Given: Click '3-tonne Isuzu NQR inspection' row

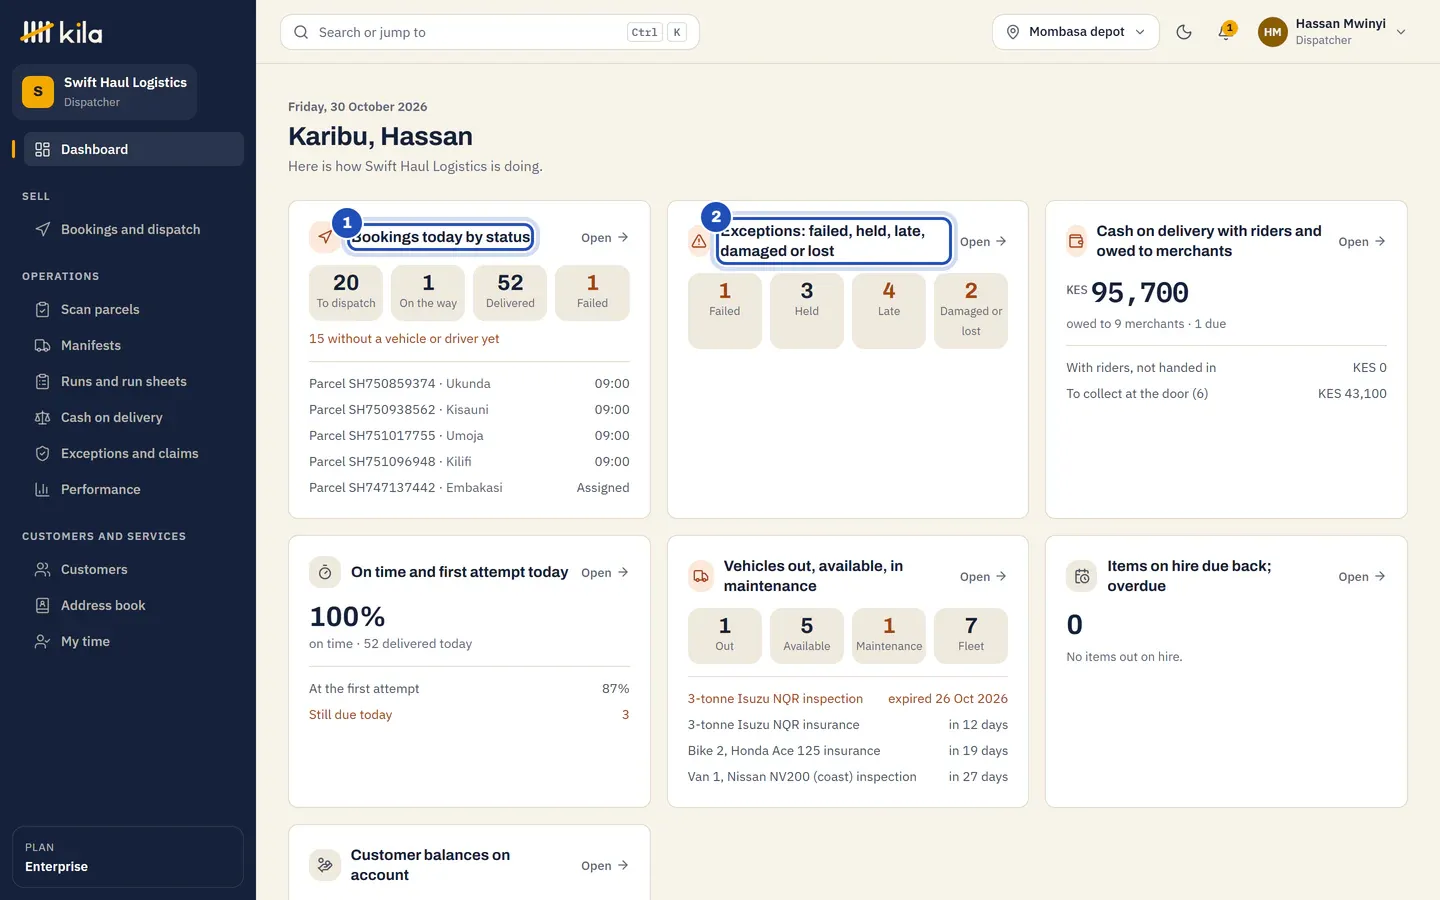Looking at the screenshot, I should point(848,698).
